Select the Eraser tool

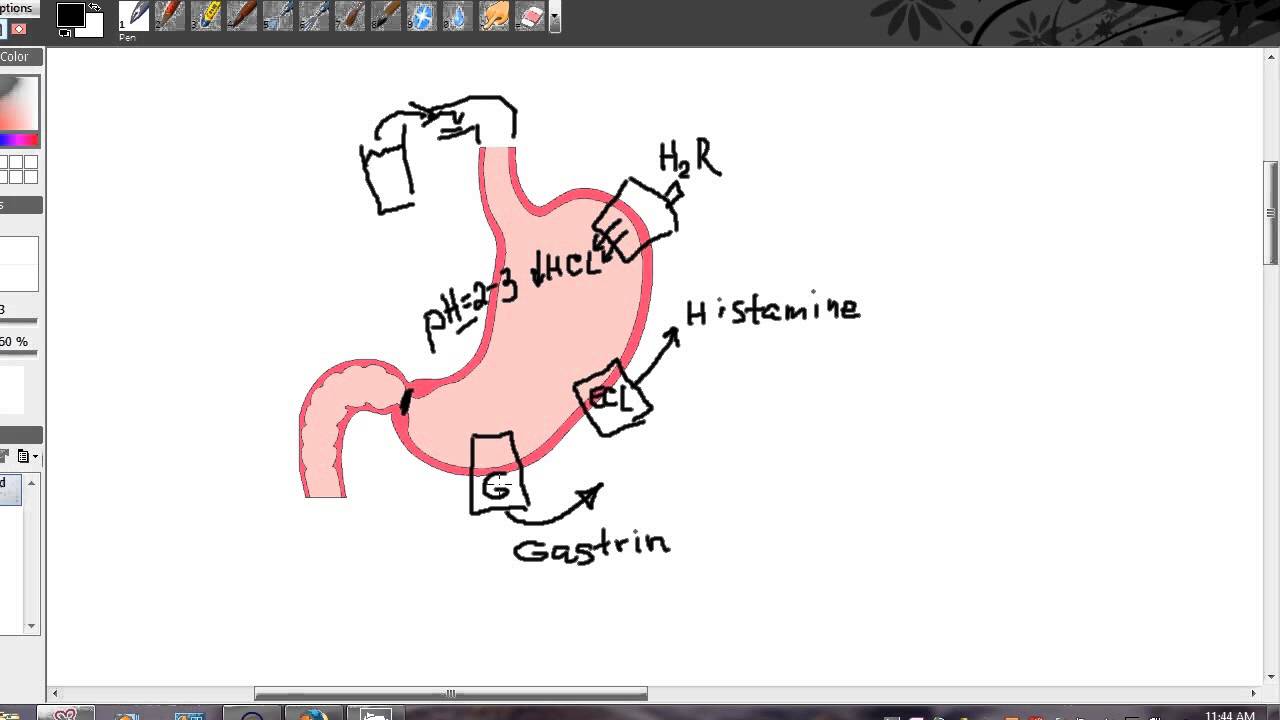(x=530, y=16)
